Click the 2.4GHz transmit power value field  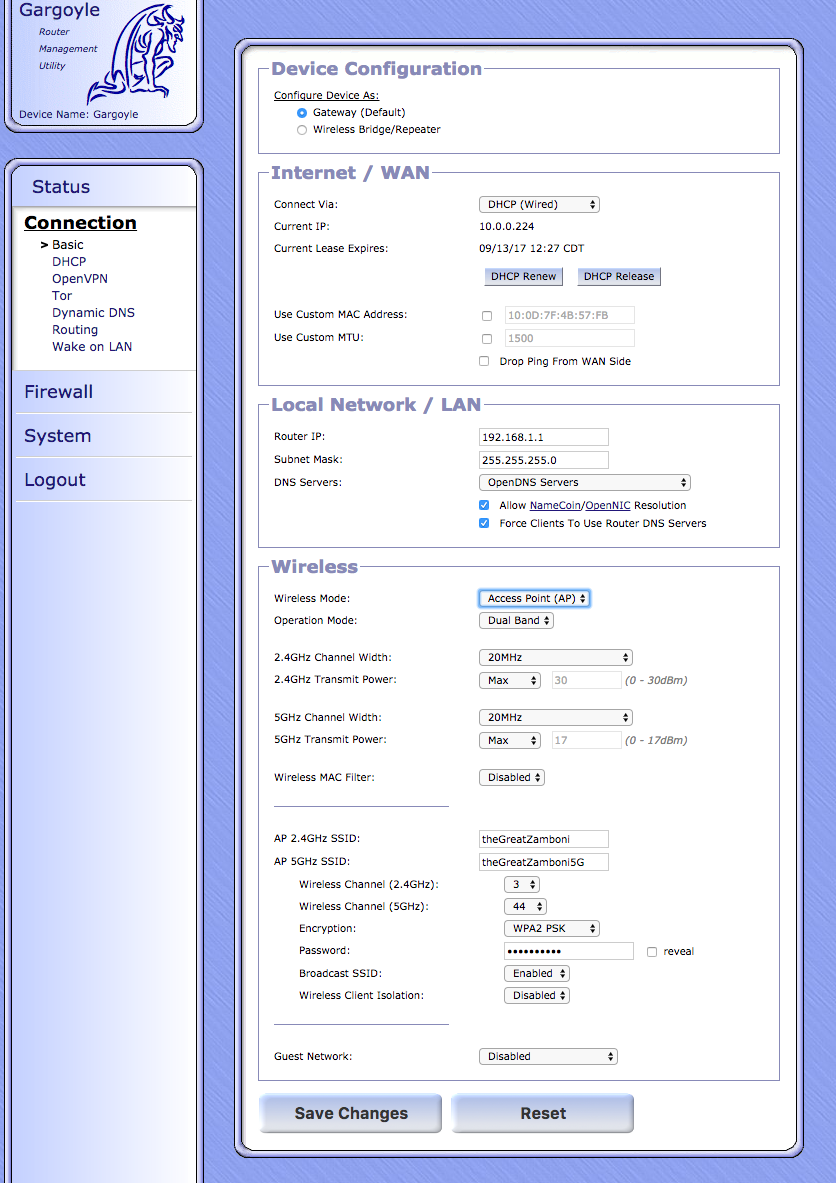tap(587, 680)
